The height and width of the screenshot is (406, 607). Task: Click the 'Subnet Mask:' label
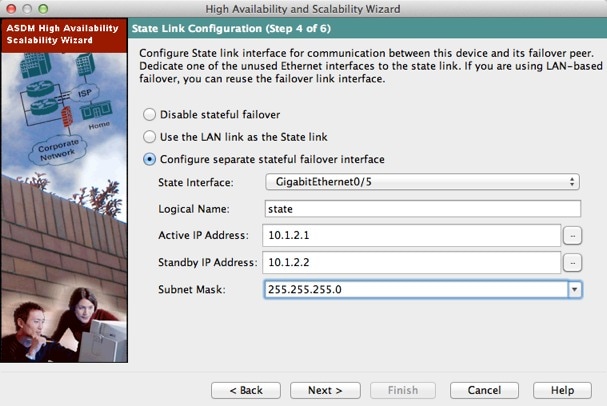(192, 290)
